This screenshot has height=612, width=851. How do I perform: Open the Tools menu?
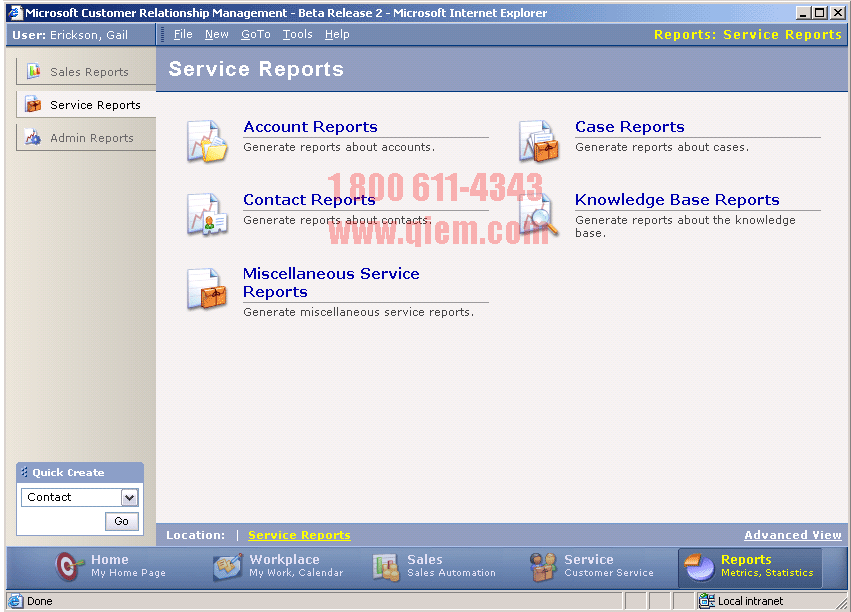297,34
